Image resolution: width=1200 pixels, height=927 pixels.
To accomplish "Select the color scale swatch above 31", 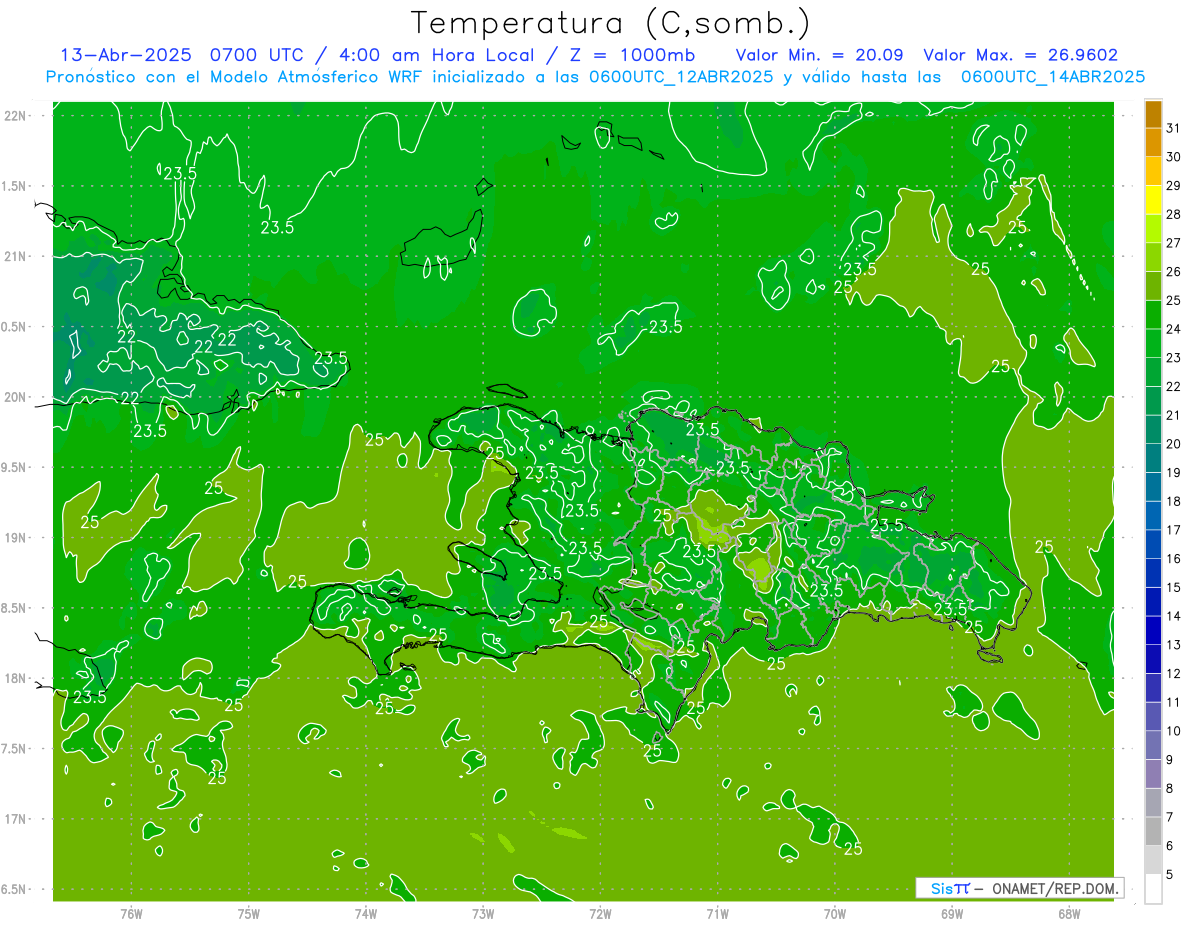I will (1153, 114).
